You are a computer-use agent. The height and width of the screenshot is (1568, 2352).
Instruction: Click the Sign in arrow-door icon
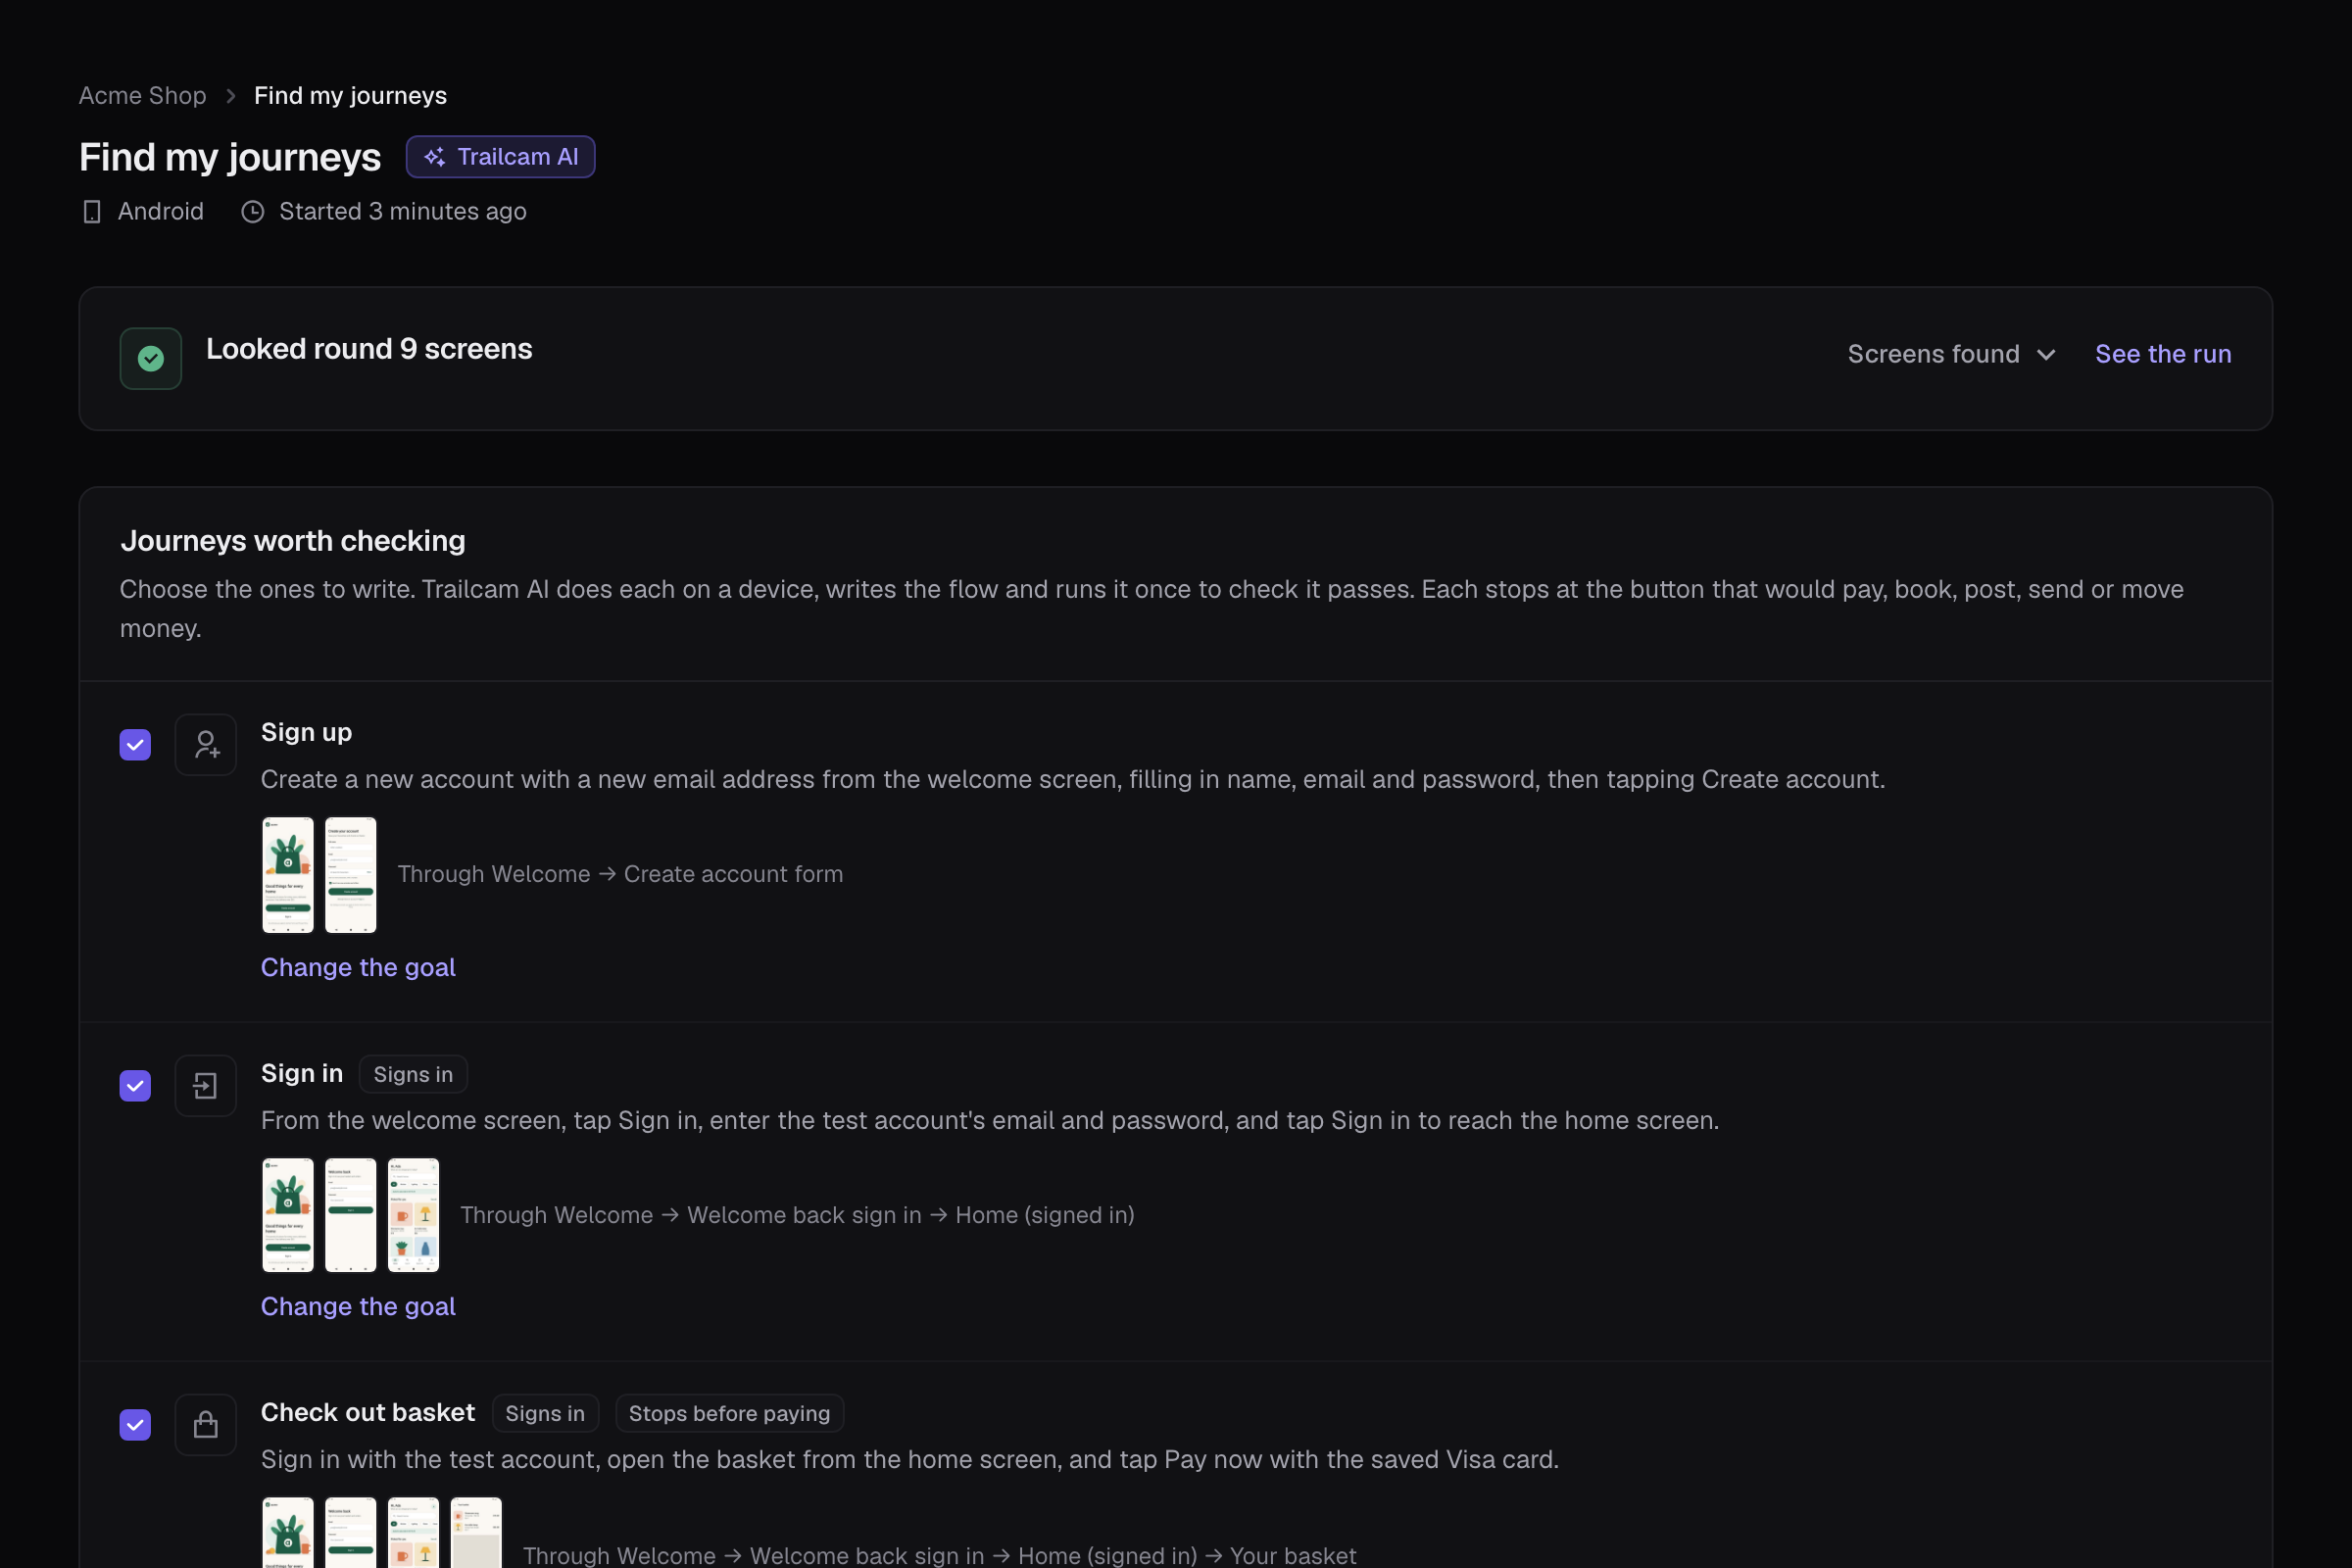[206, 1086]
